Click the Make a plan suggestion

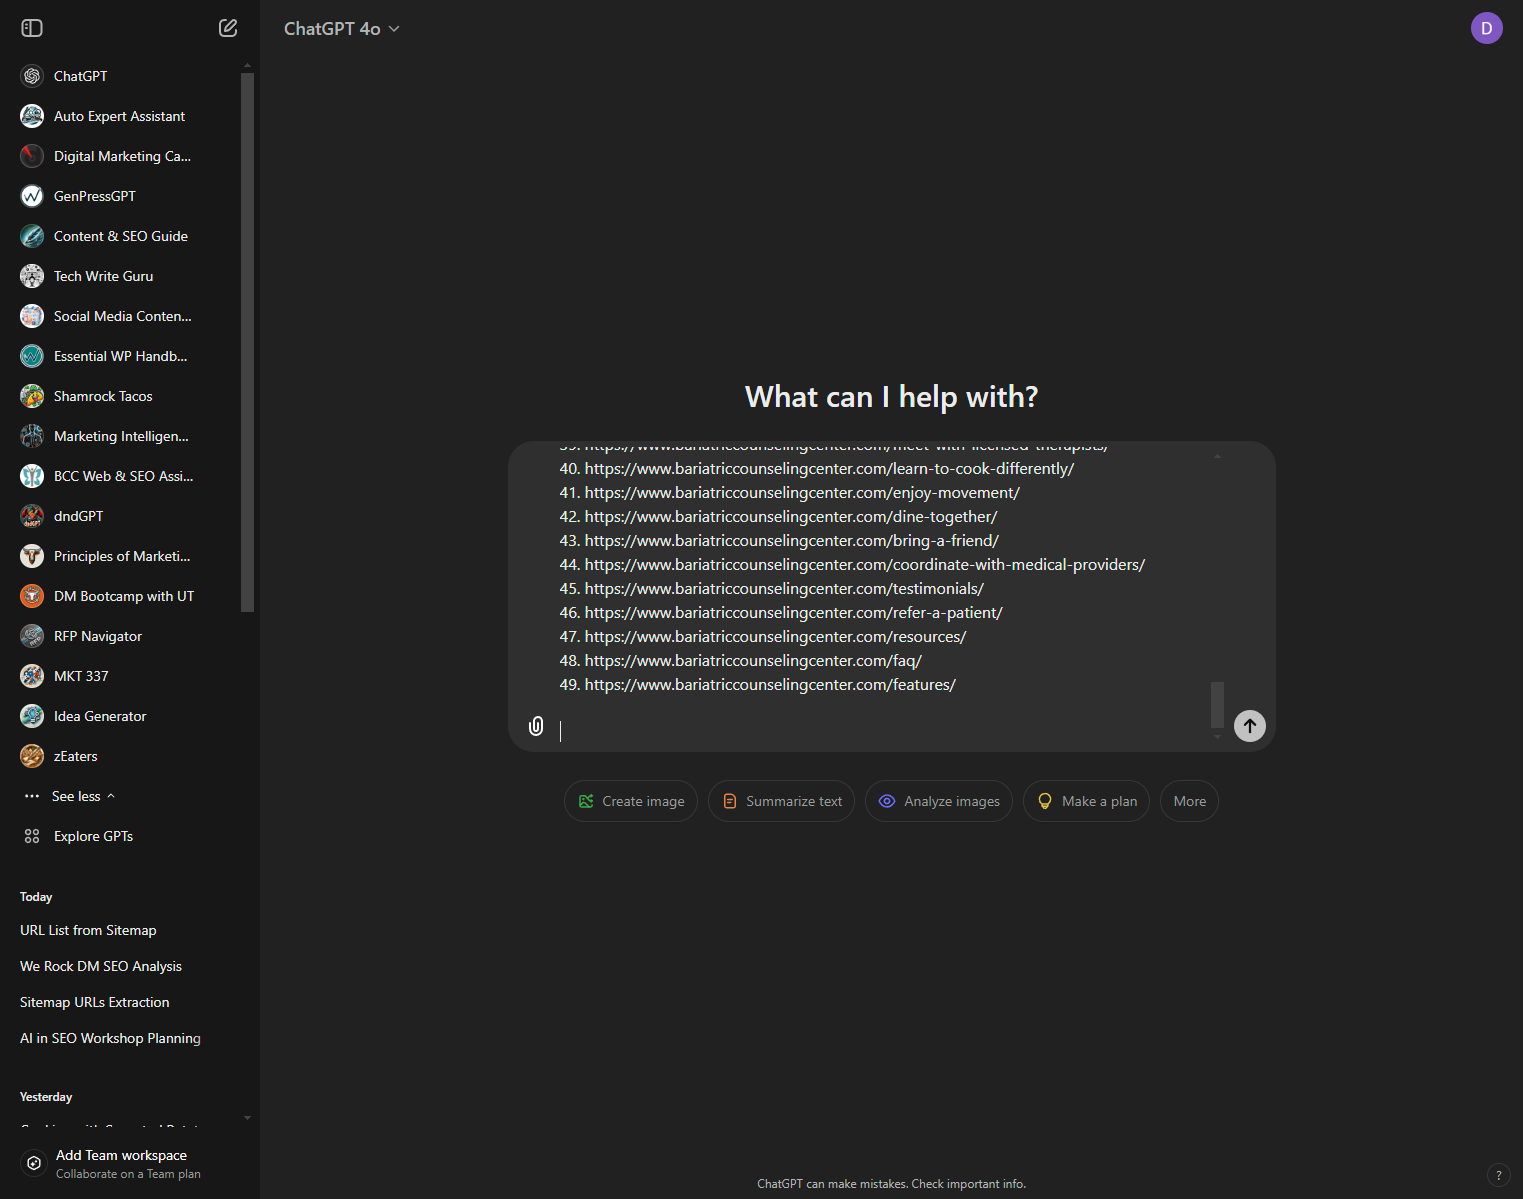tap(1087, 801)
